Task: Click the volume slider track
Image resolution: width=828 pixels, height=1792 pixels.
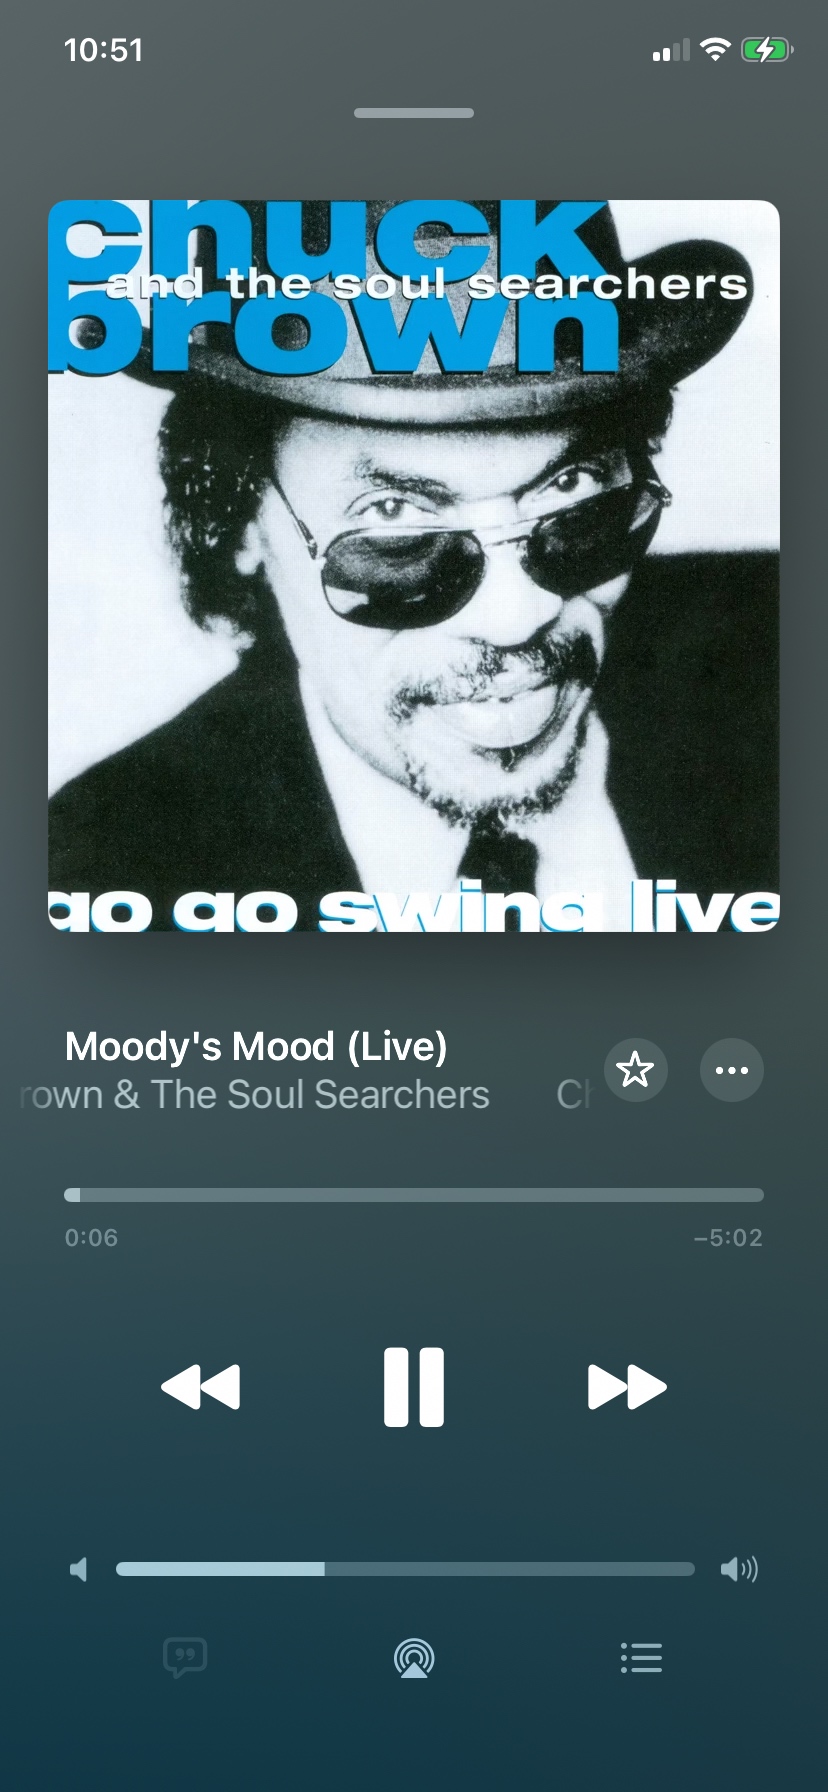Action: [405, 1569]
